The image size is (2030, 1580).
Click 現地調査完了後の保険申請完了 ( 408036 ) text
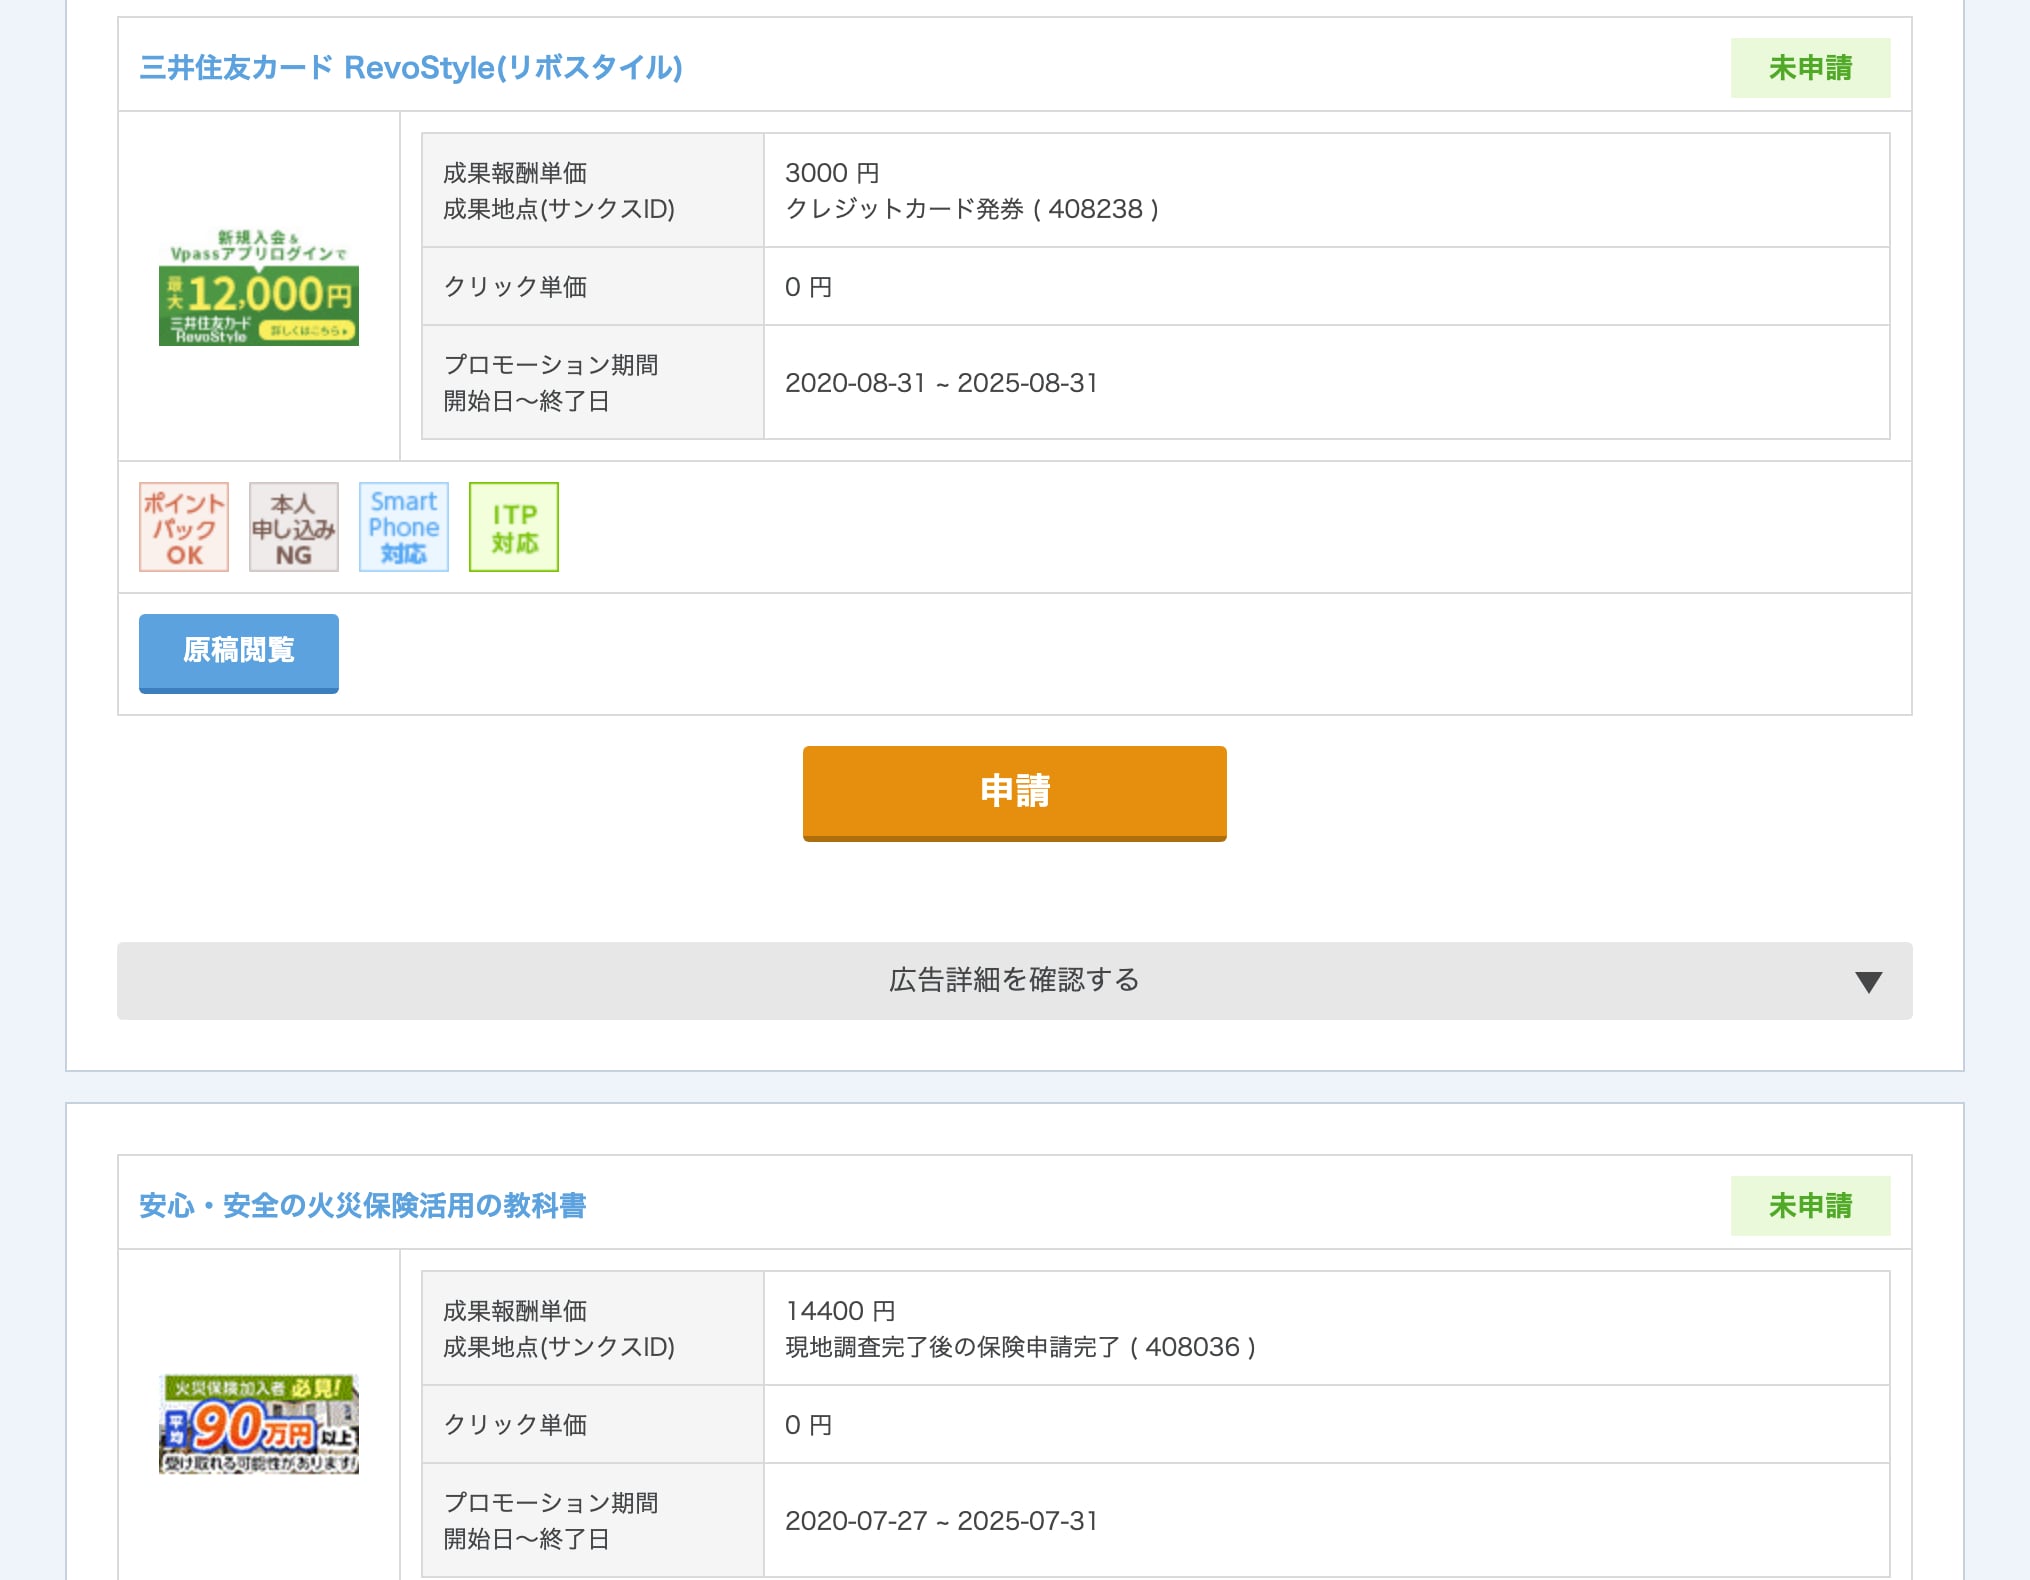tap(1020, 1347)
